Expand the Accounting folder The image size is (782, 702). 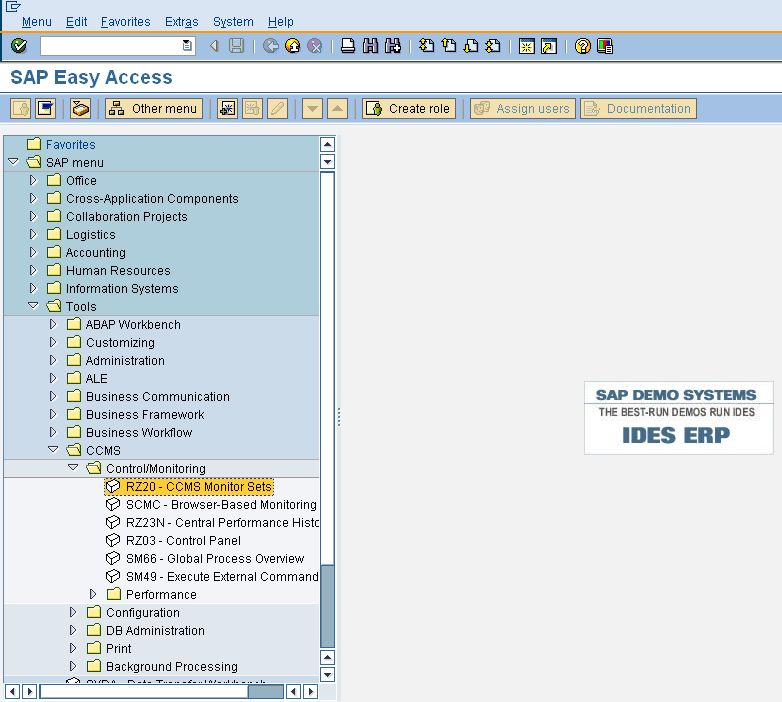33,252
